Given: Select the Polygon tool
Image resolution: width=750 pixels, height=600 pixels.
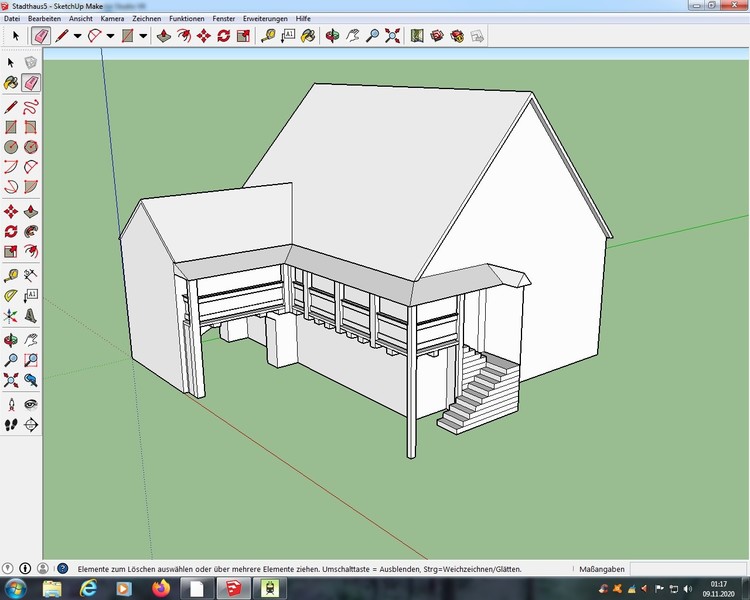Looking at the screenshot, I should pyautogui.click(x=31, y=147).
